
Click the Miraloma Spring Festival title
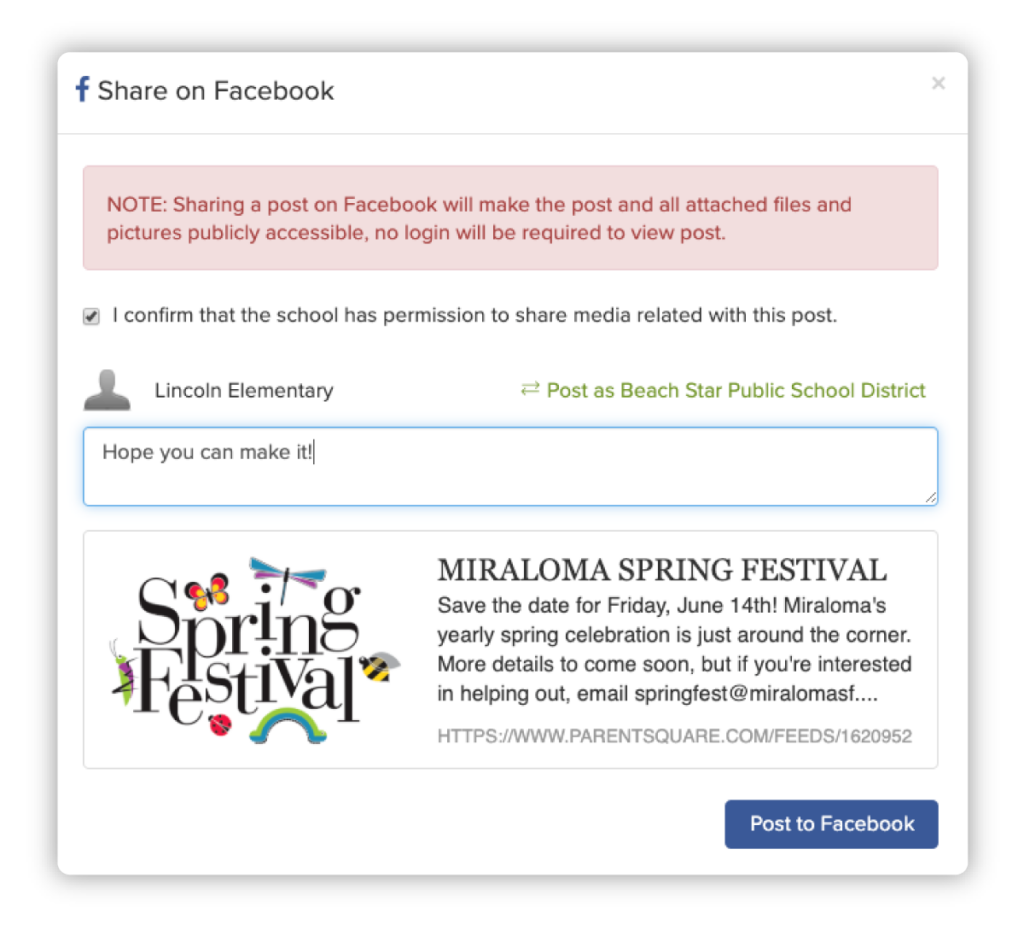click(x=662, y=570)
